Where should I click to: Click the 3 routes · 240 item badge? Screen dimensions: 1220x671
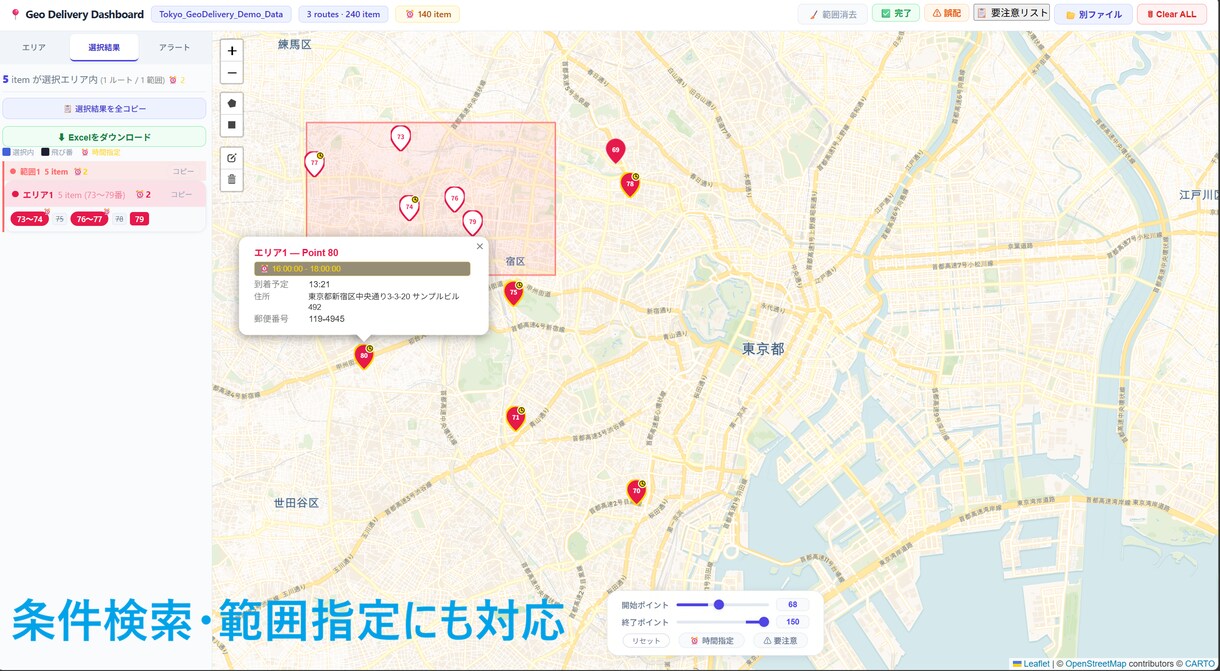343,14
